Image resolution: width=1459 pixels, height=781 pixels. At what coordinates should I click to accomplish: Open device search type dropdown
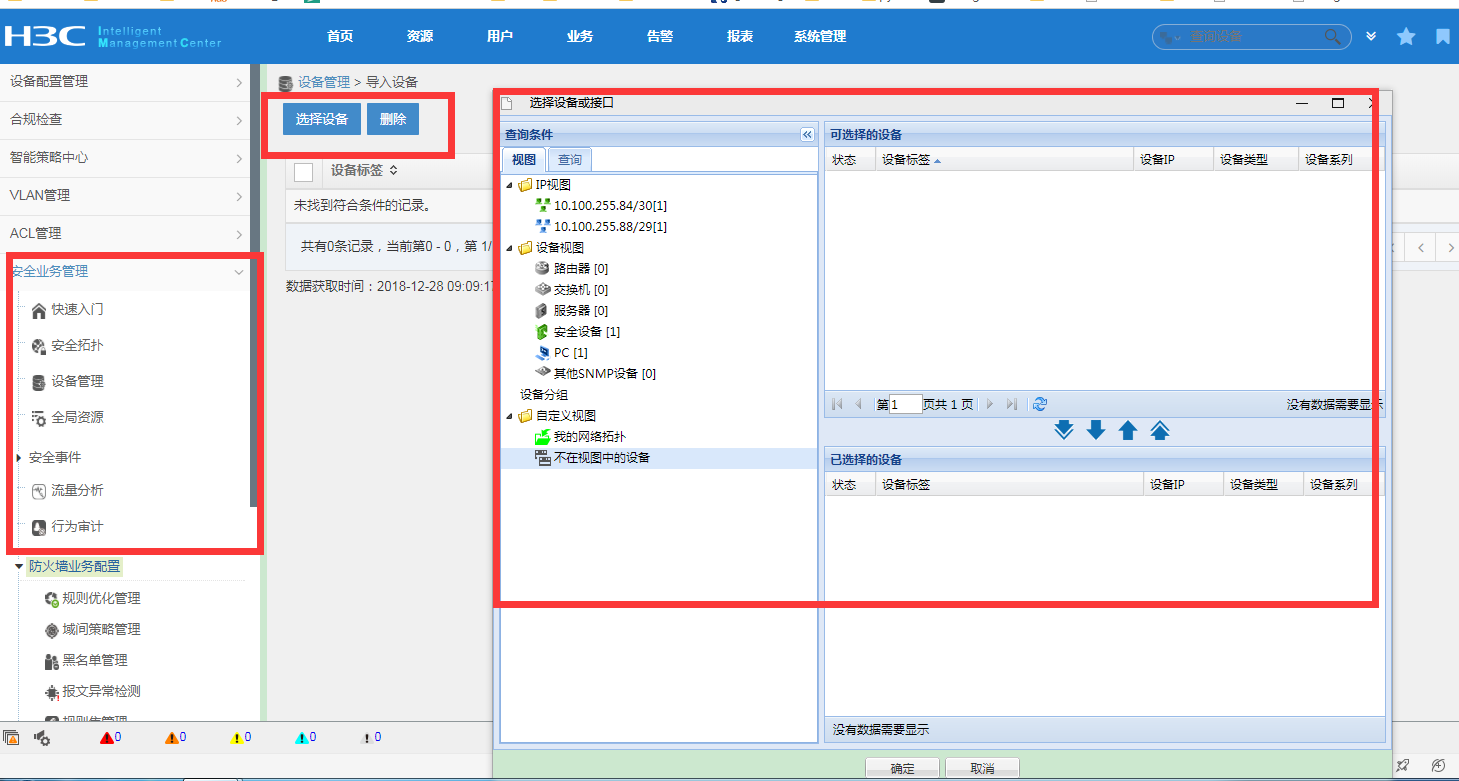click(x=1169, y=37)
